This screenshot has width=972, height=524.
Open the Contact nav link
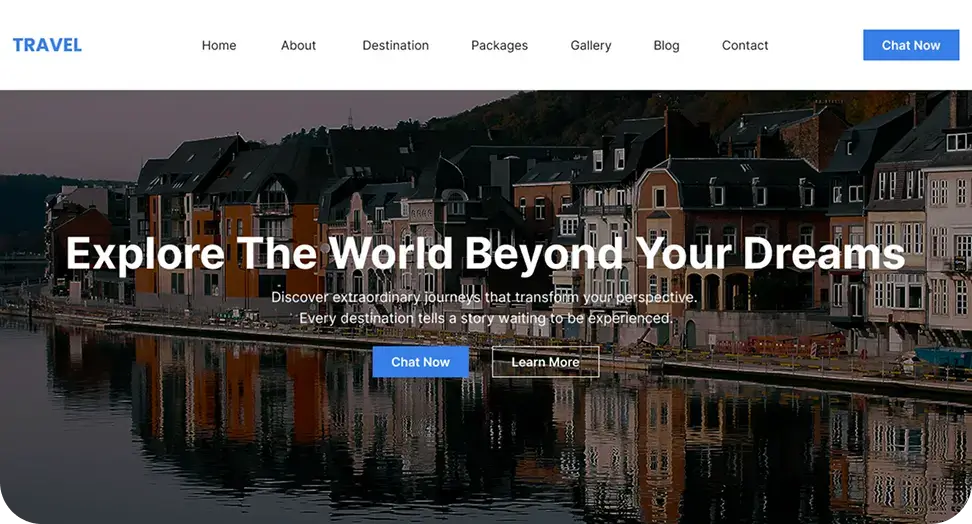(745, 45)
